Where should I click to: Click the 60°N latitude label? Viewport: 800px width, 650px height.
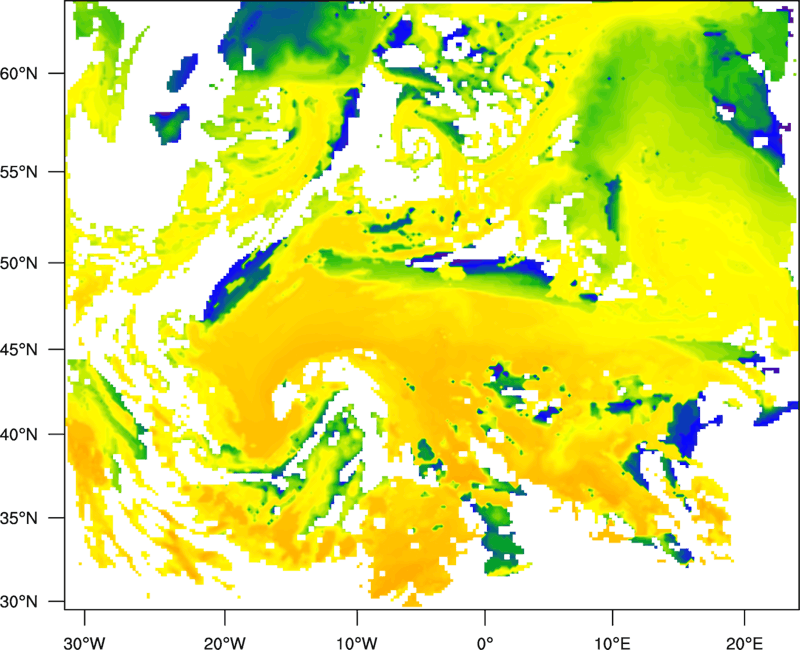pyautogui.click(x=19, y=73)
